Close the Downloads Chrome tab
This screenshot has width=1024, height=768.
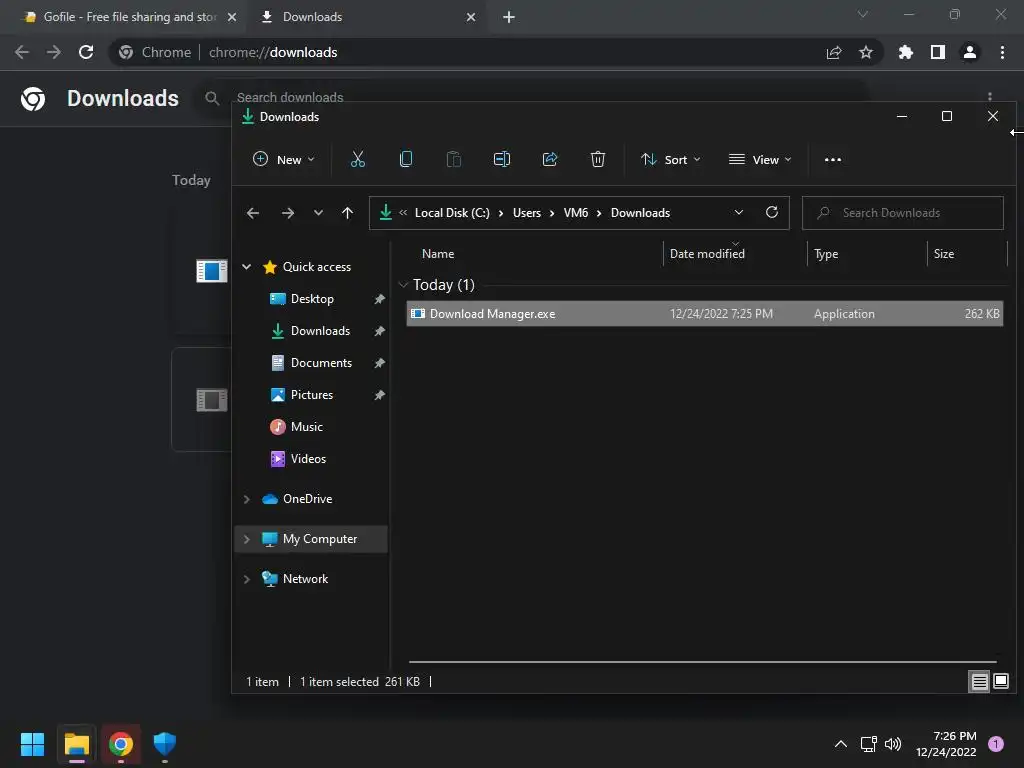[x=471, y=17]
